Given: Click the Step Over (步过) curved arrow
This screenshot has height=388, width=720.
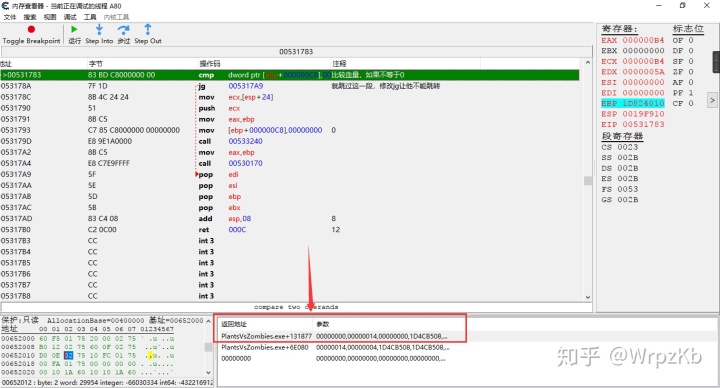Looking at the screenshot, I should coord(123,30).
